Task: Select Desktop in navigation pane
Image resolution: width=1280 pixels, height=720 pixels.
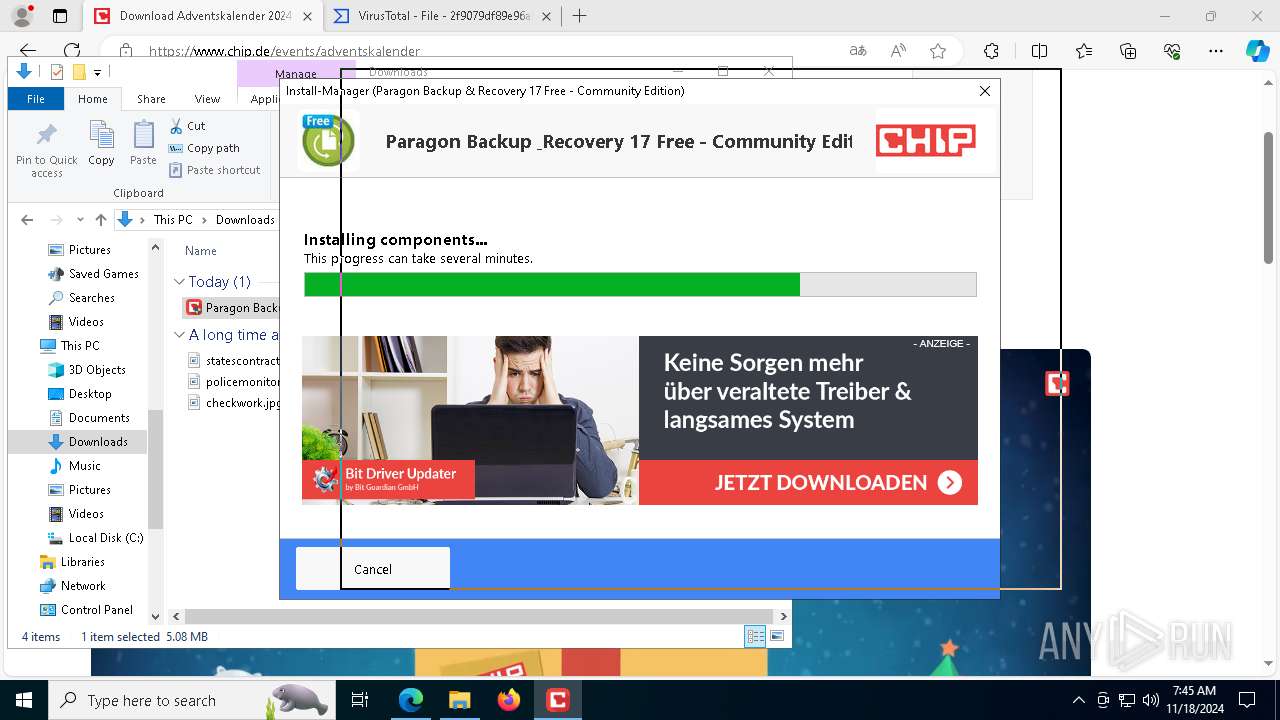Action: click(90, 394)
